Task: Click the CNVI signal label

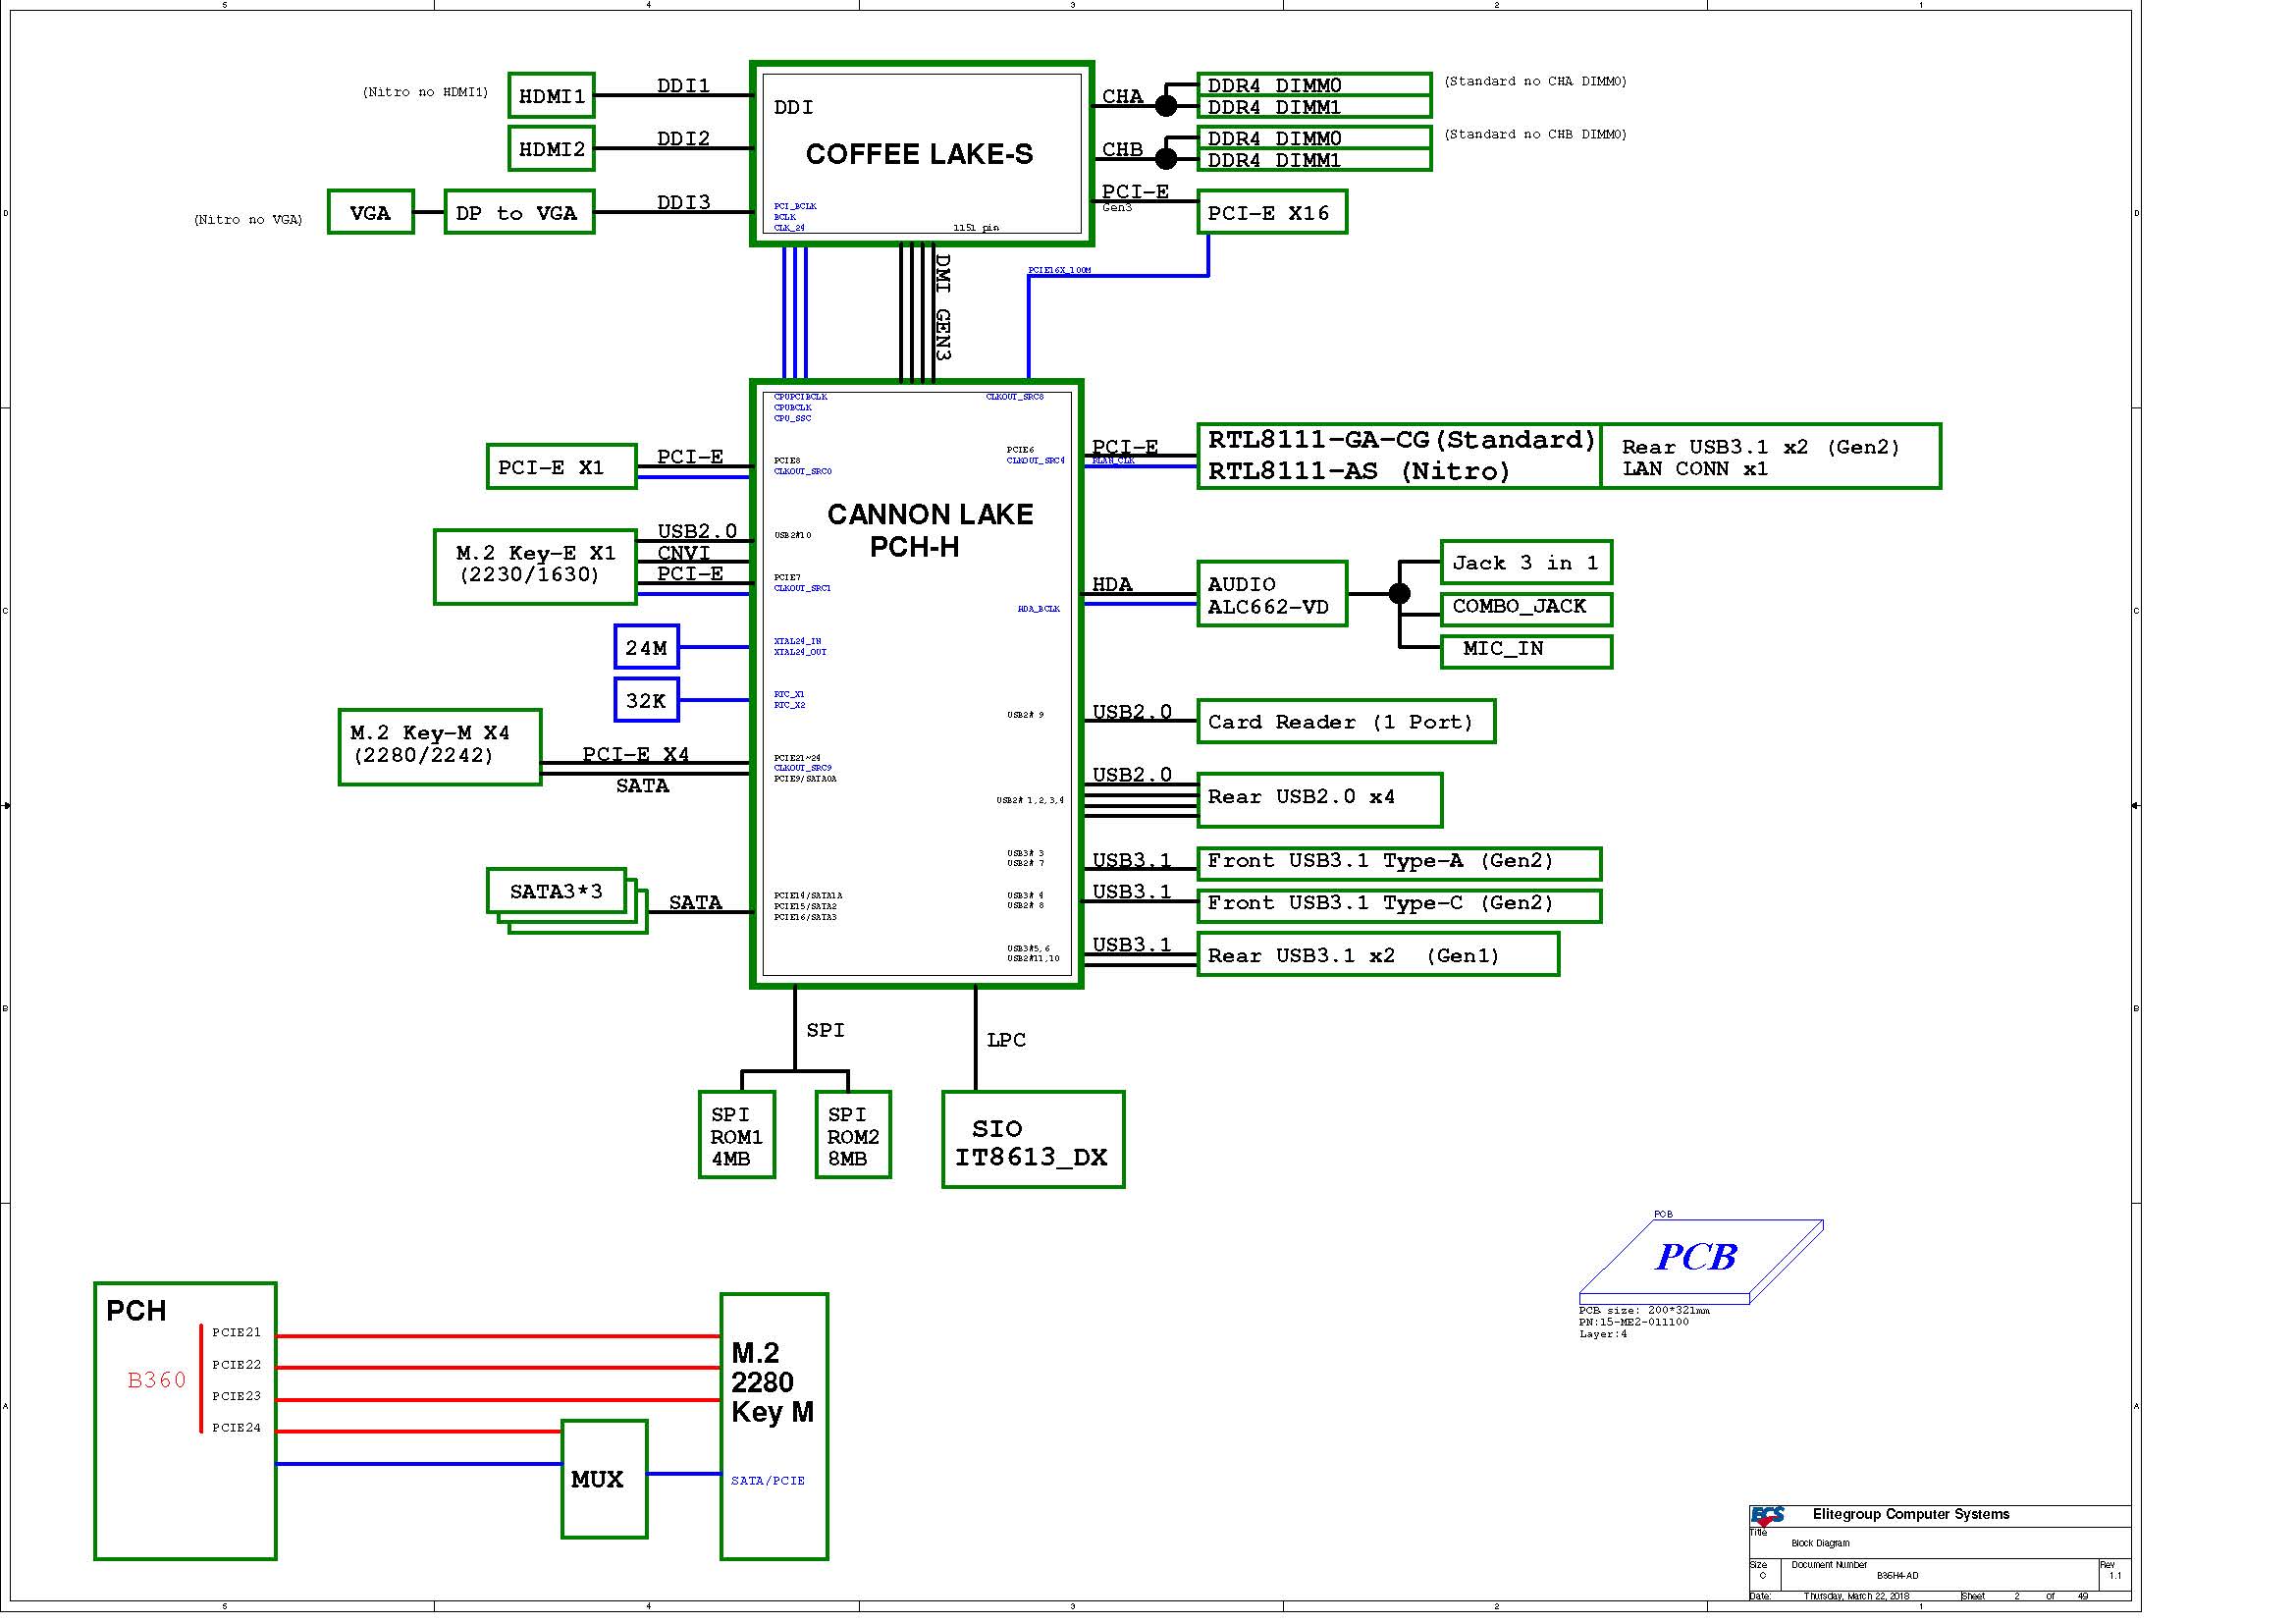Action: (684, 552)
